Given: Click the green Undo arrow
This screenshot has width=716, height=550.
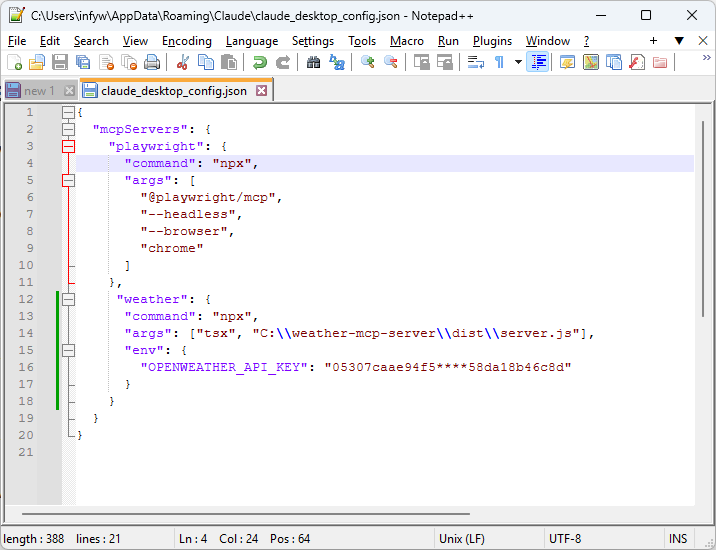Looking at the screenshot, I should (259, 62).
